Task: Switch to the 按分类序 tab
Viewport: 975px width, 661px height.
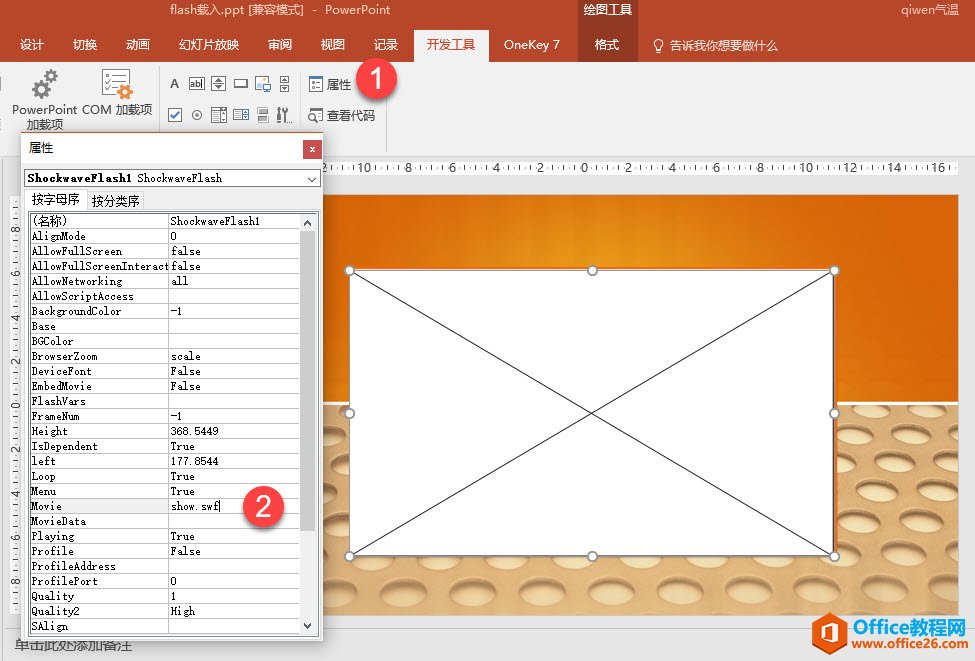Action: [x=116, y=201]
